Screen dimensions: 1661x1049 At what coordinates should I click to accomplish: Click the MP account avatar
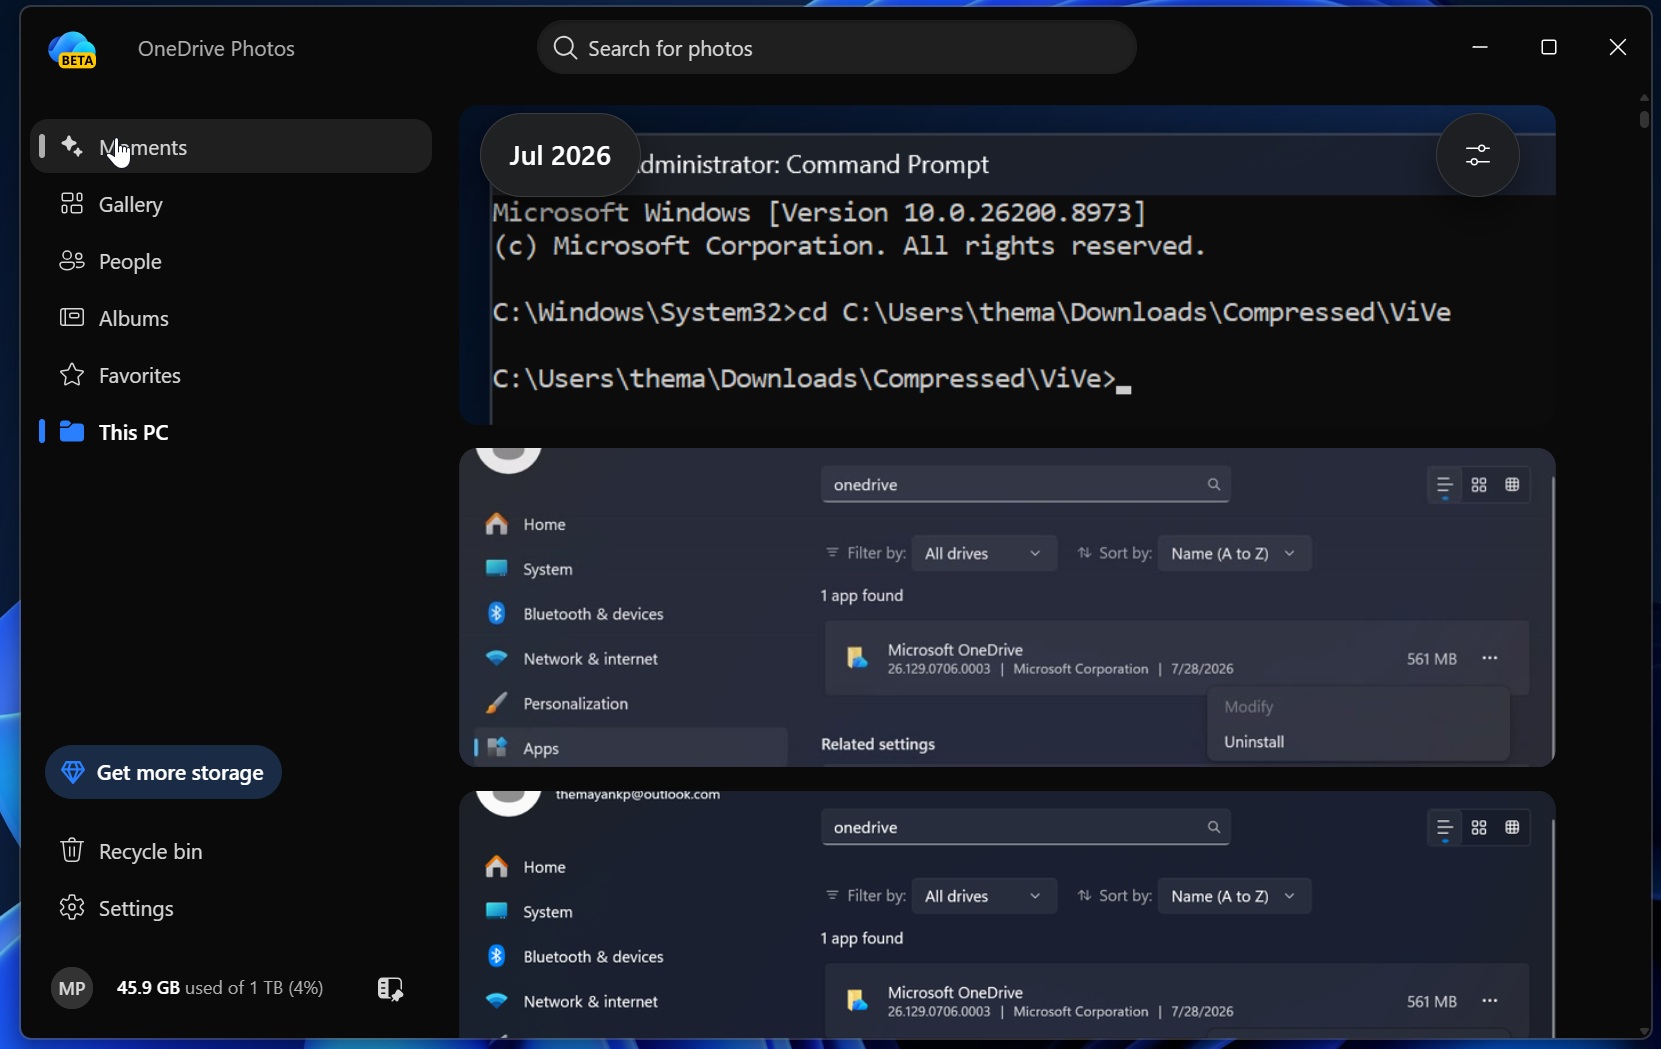click(x=72, y=988)
